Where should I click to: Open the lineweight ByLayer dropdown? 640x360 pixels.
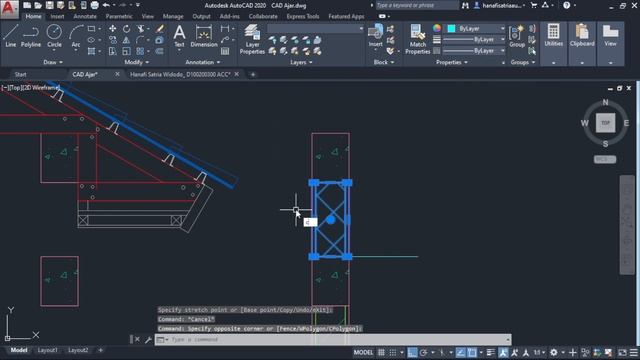(473, 40)
